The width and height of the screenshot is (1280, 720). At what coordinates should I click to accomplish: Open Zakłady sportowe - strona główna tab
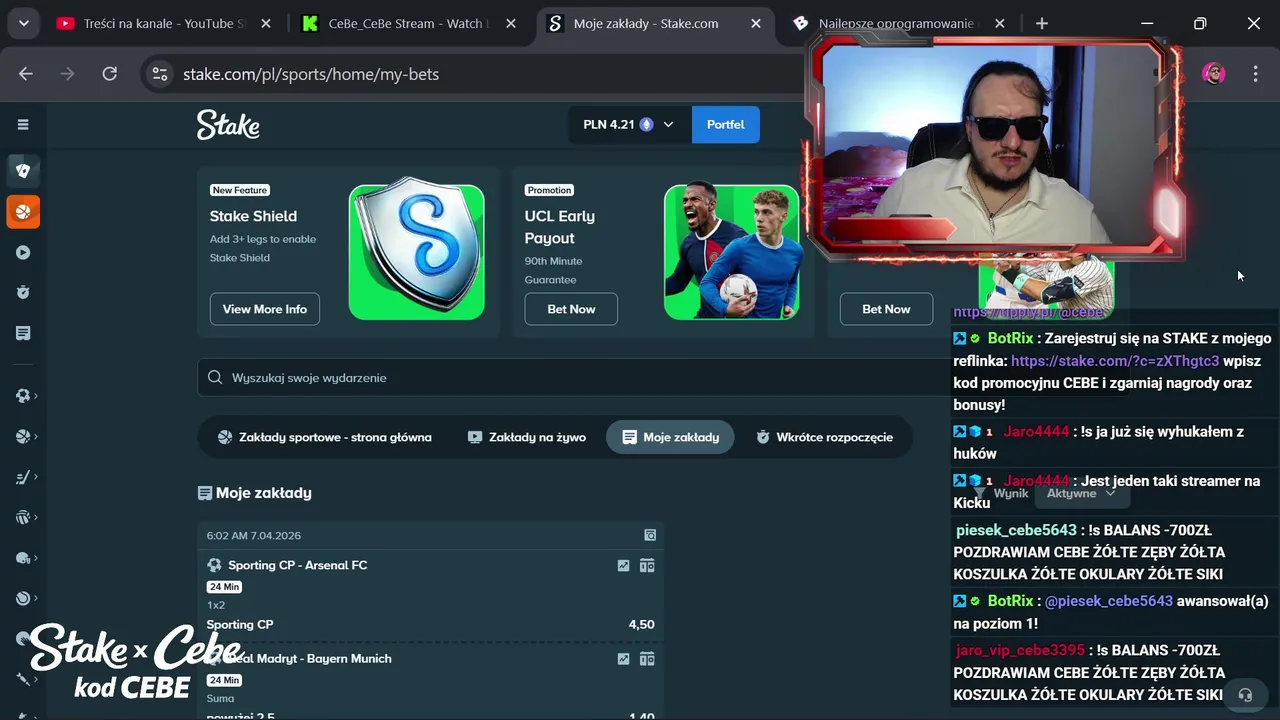[x=325, y=437]
